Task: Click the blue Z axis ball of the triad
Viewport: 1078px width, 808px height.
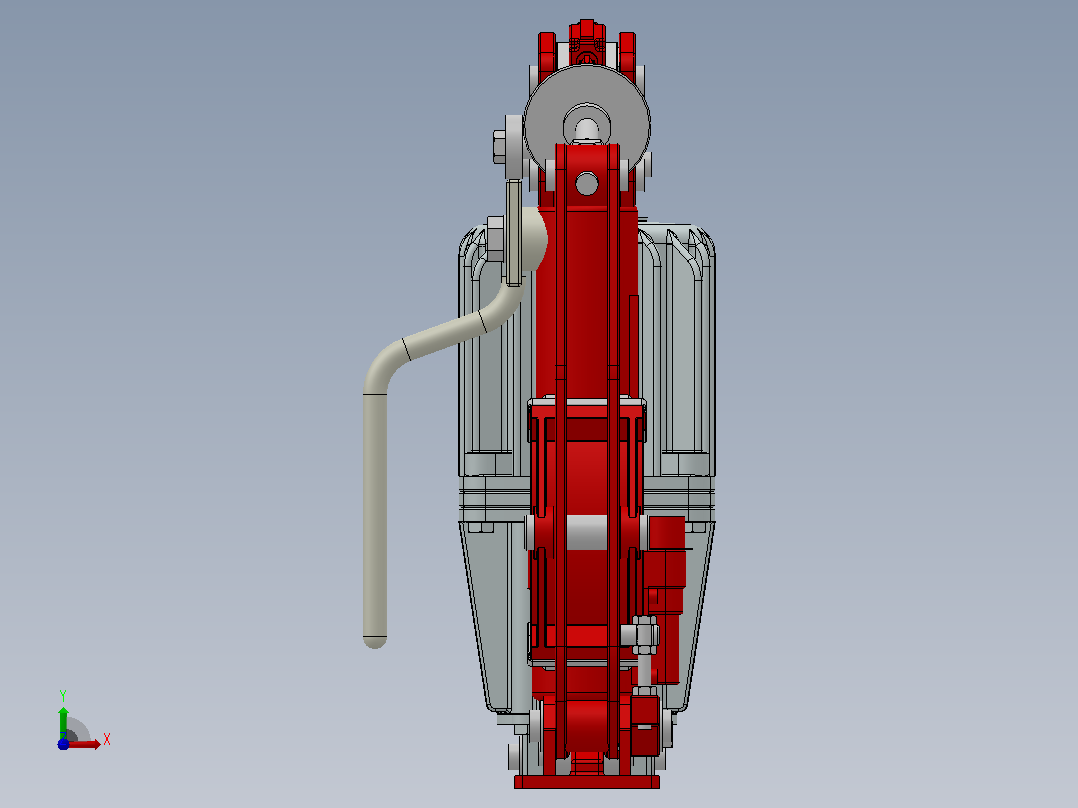Action: (63, 744)
